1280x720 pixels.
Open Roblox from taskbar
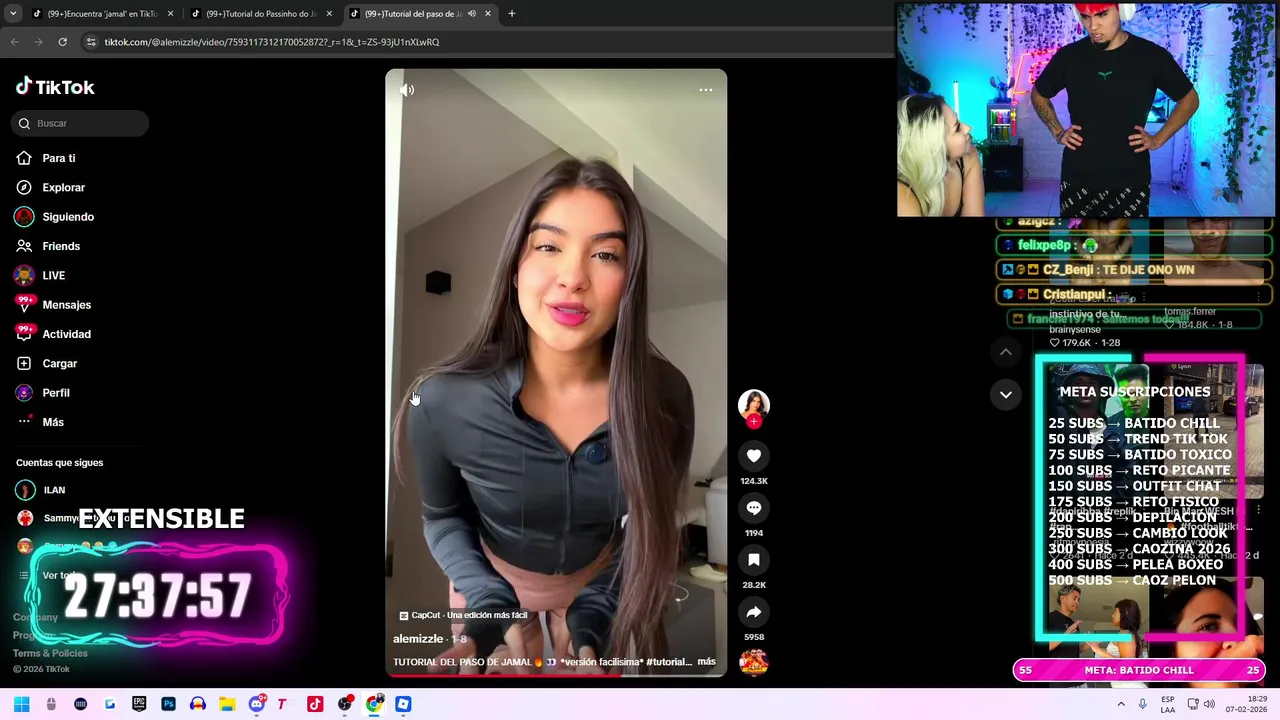click(x=403, y=704)
